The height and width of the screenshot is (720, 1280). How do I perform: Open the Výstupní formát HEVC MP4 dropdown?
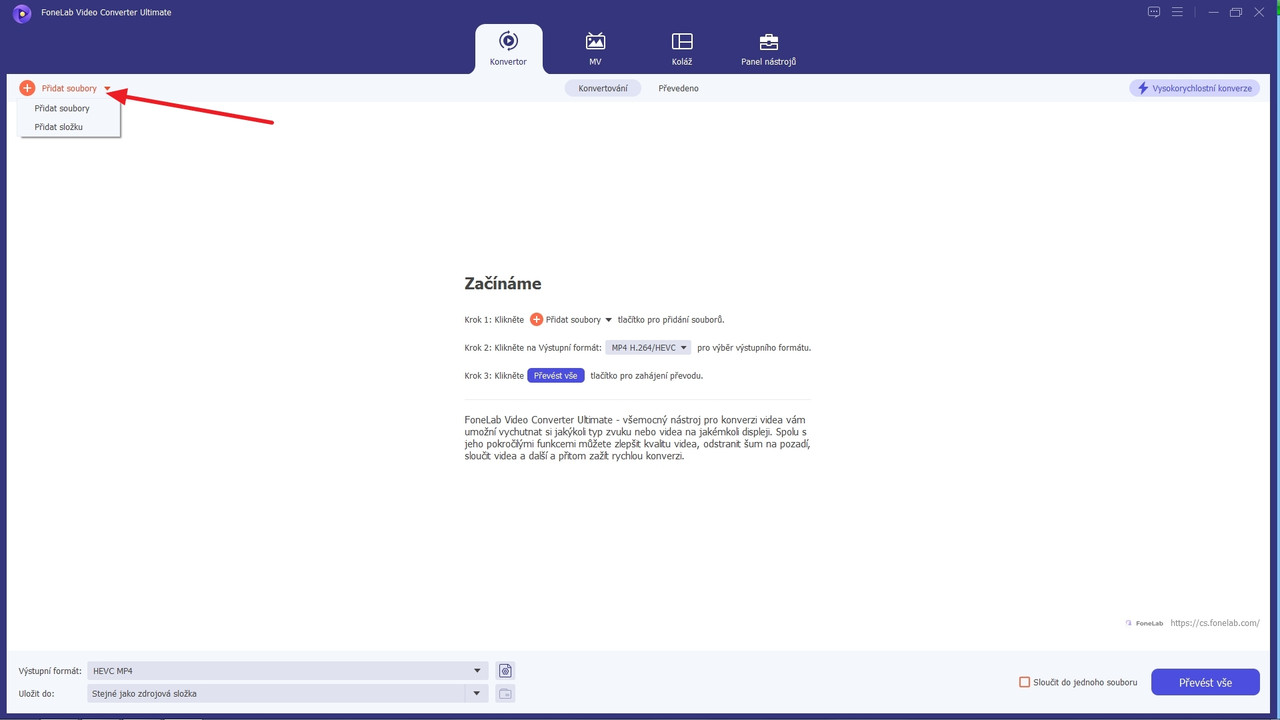(288, 671)
